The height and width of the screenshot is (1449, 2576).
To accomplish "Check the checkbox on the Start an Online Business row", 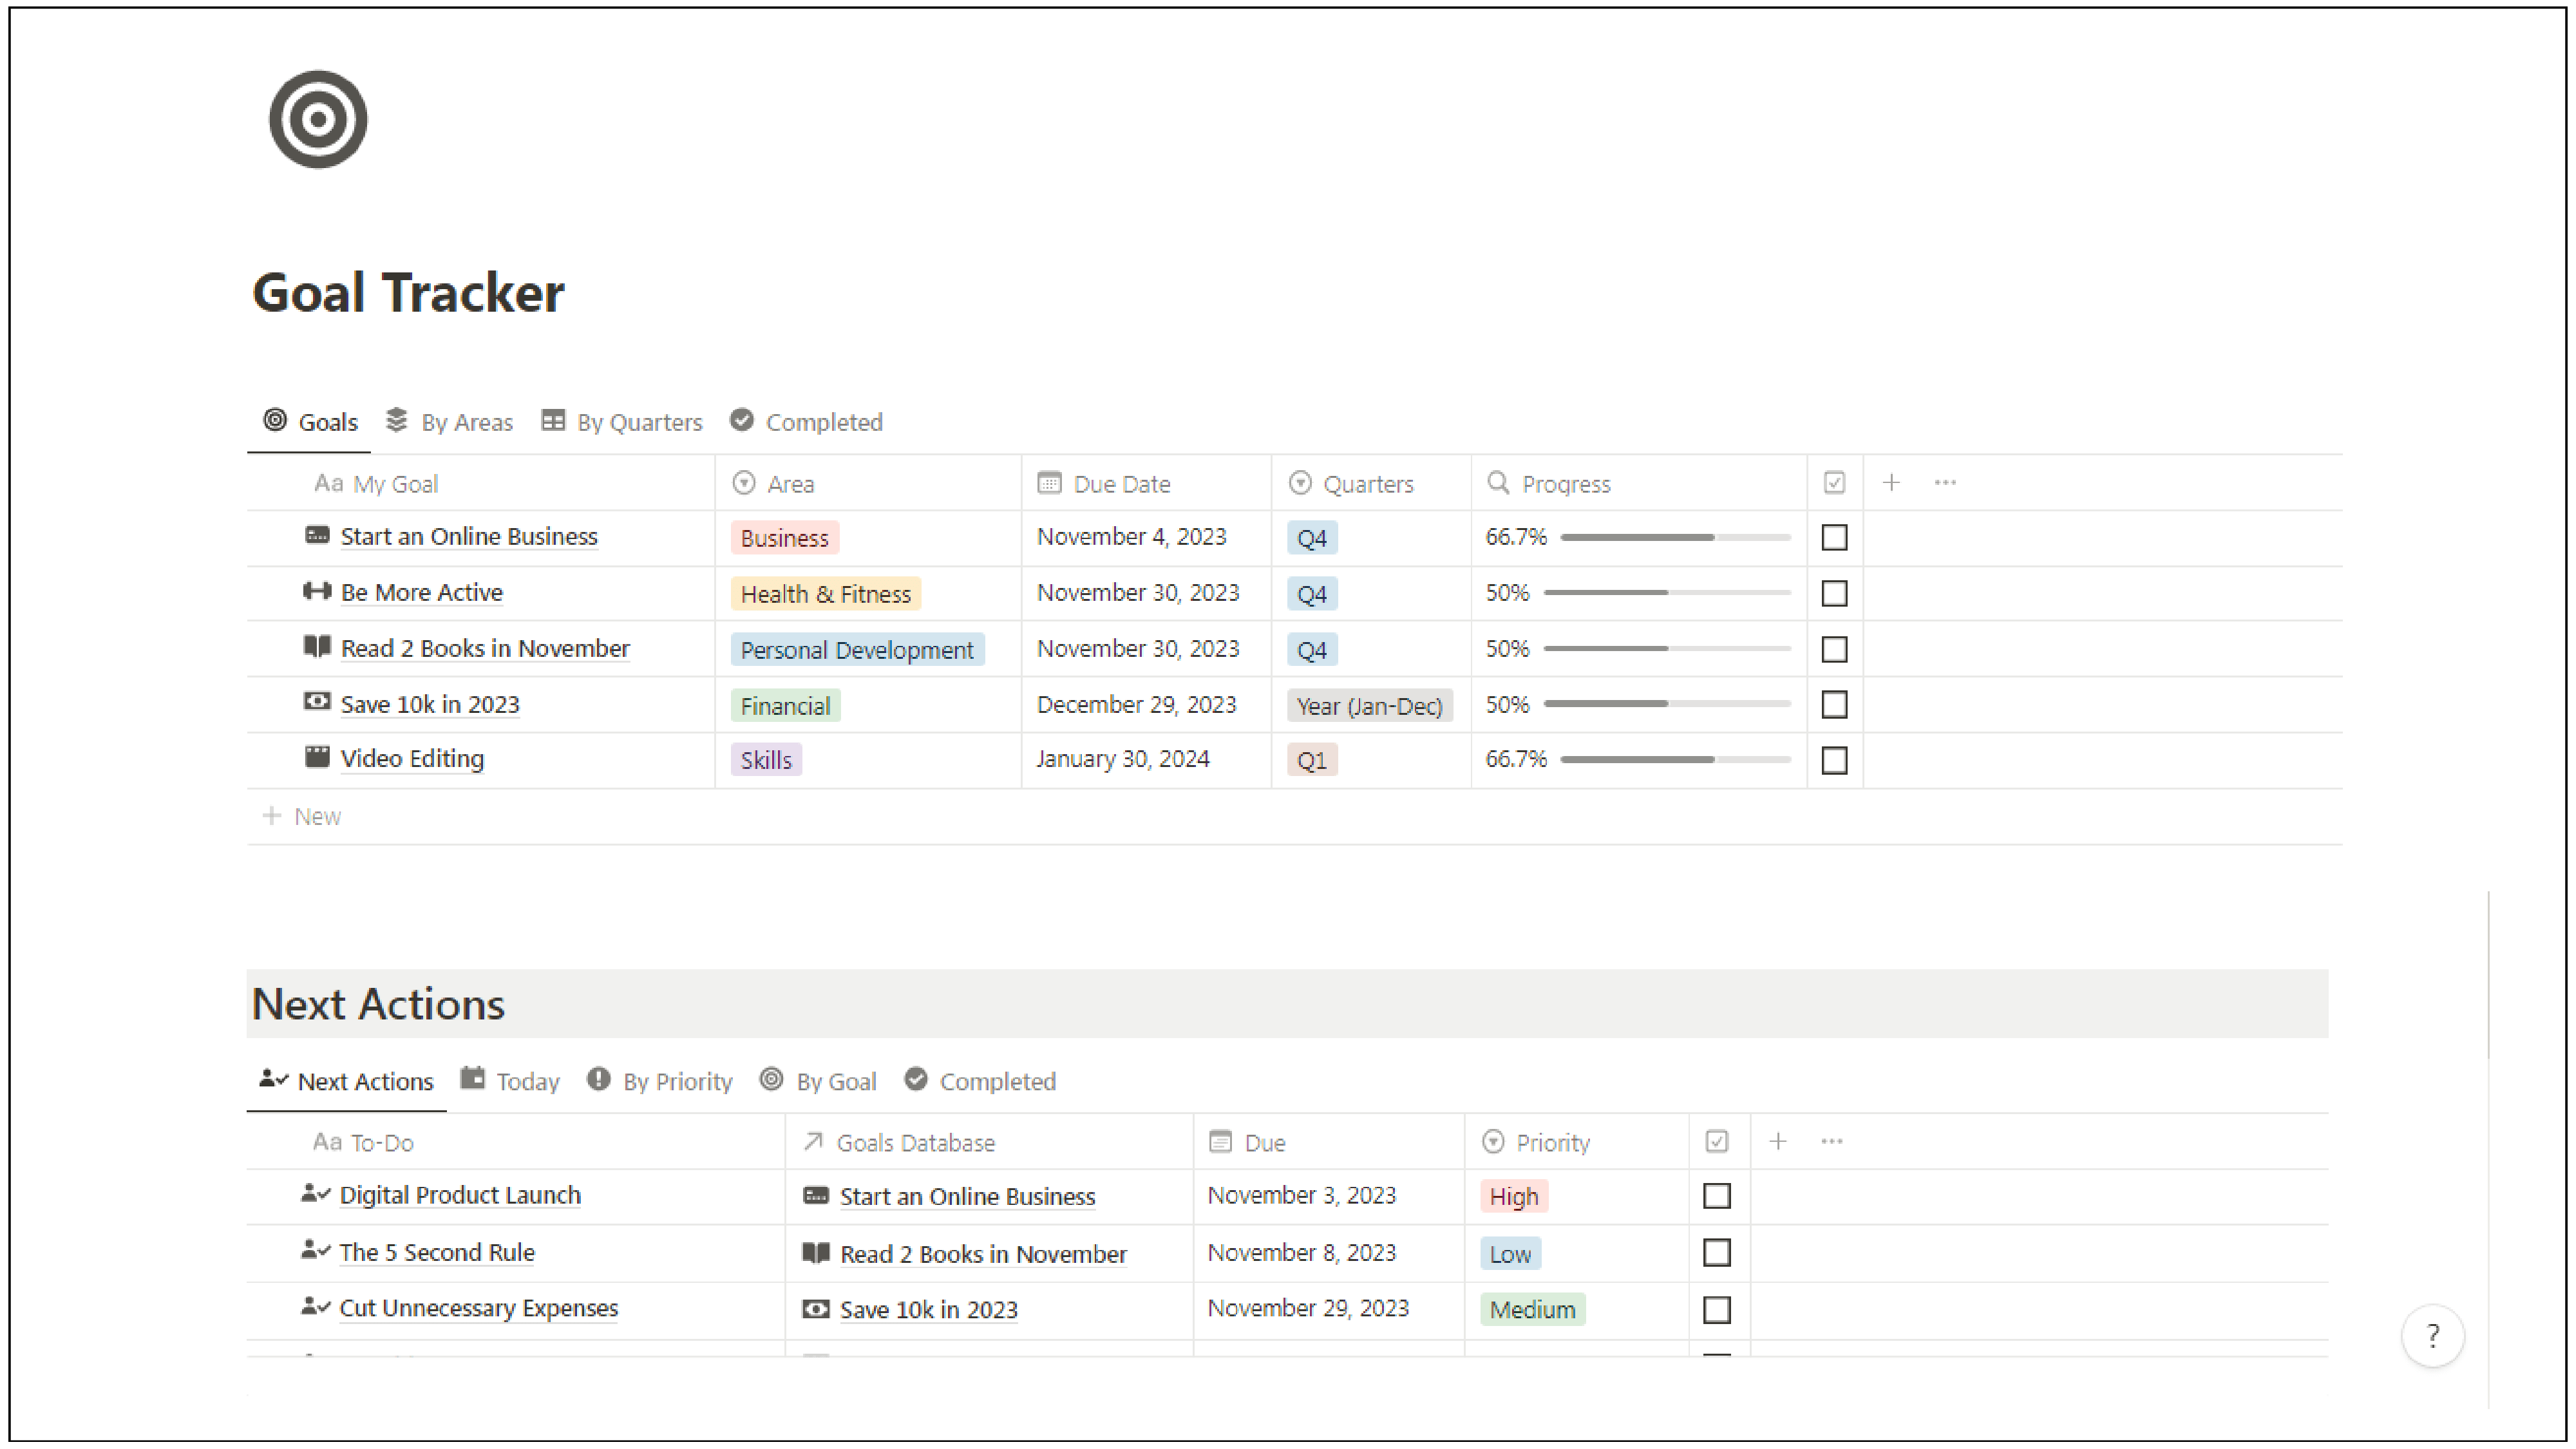I will click(1834, 537).
